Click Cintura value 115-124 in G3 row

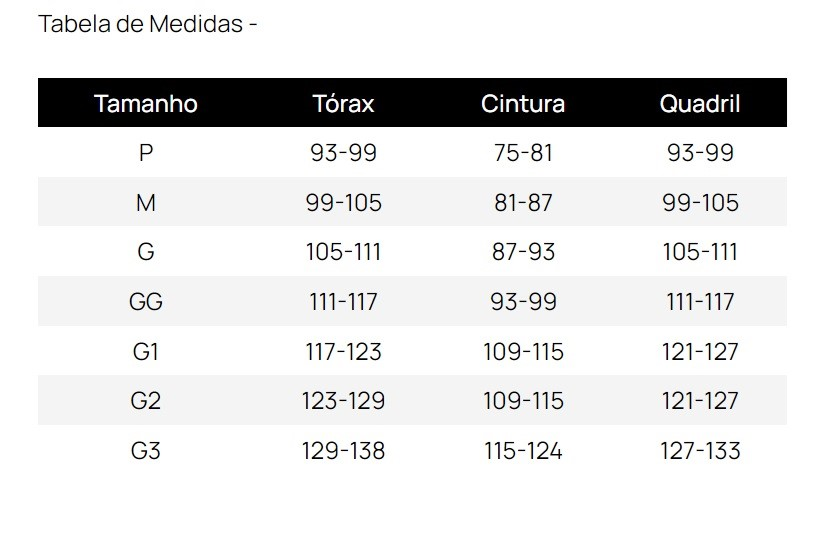click(523, 451)
